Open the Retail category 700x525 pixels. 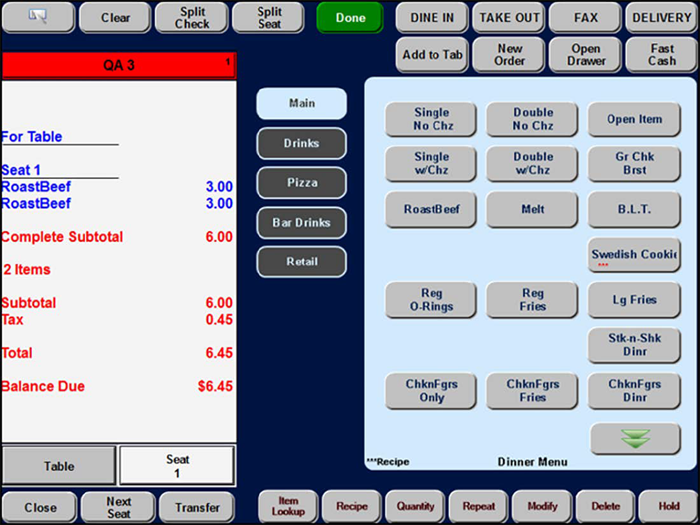(301, 262)
